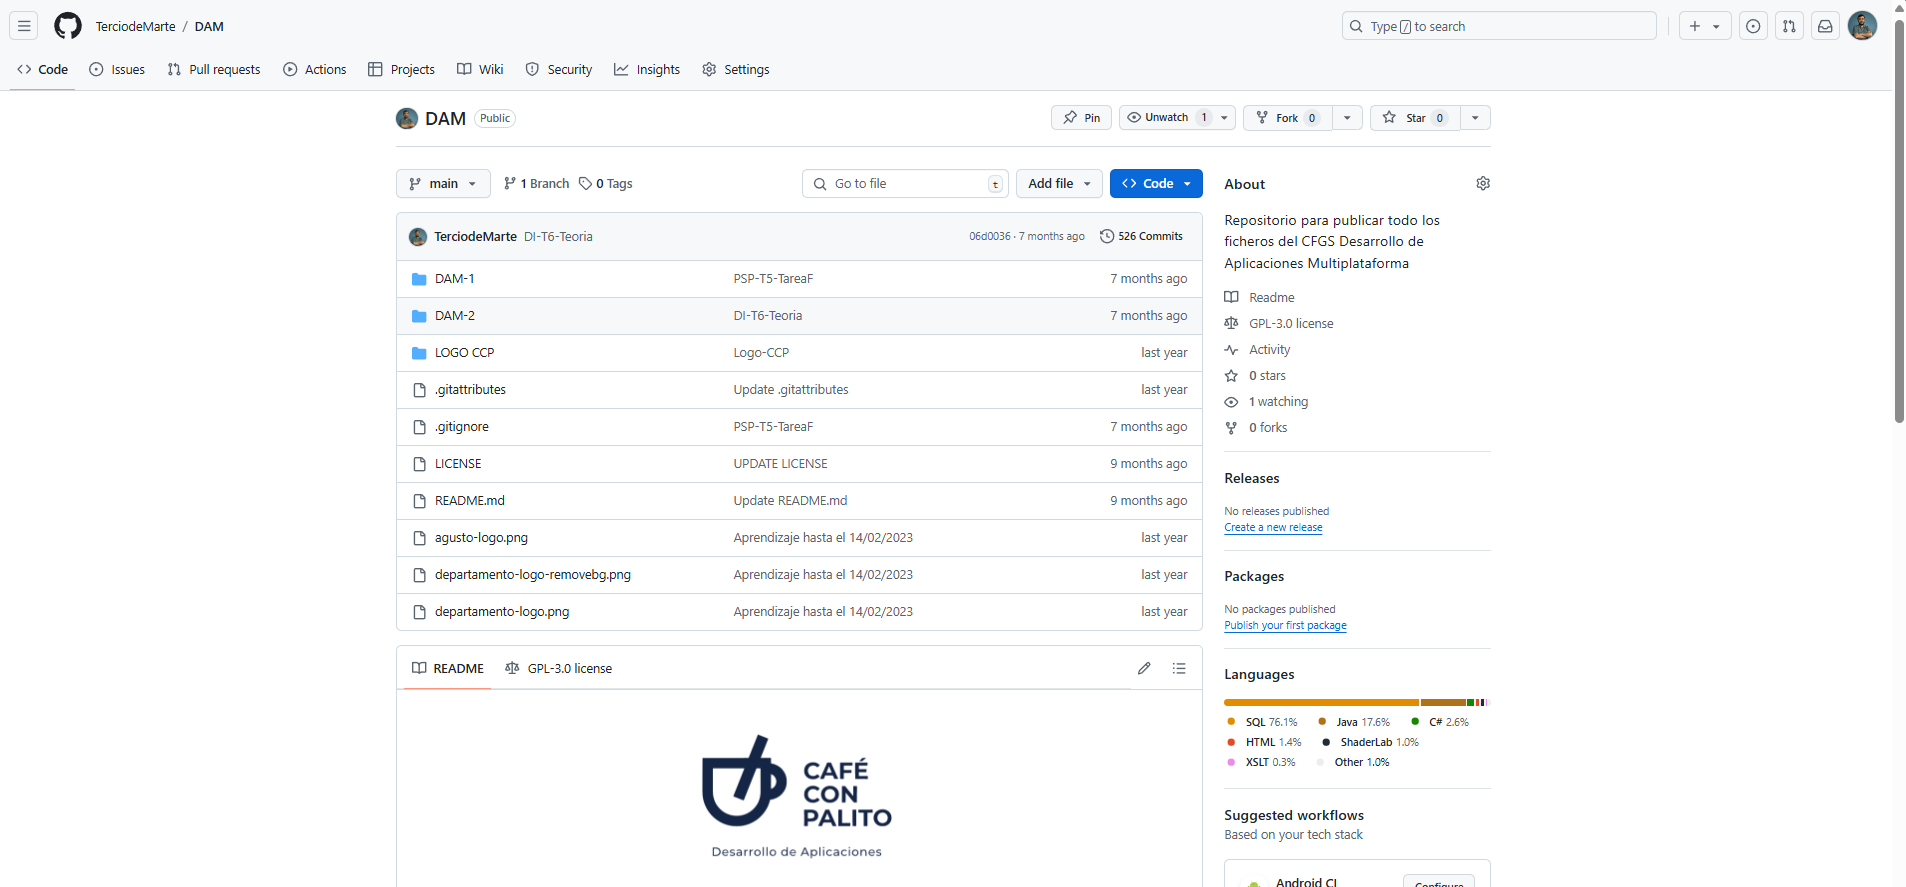
Task: Open Readme link in About sidebar
Action: coord(1259,298)
